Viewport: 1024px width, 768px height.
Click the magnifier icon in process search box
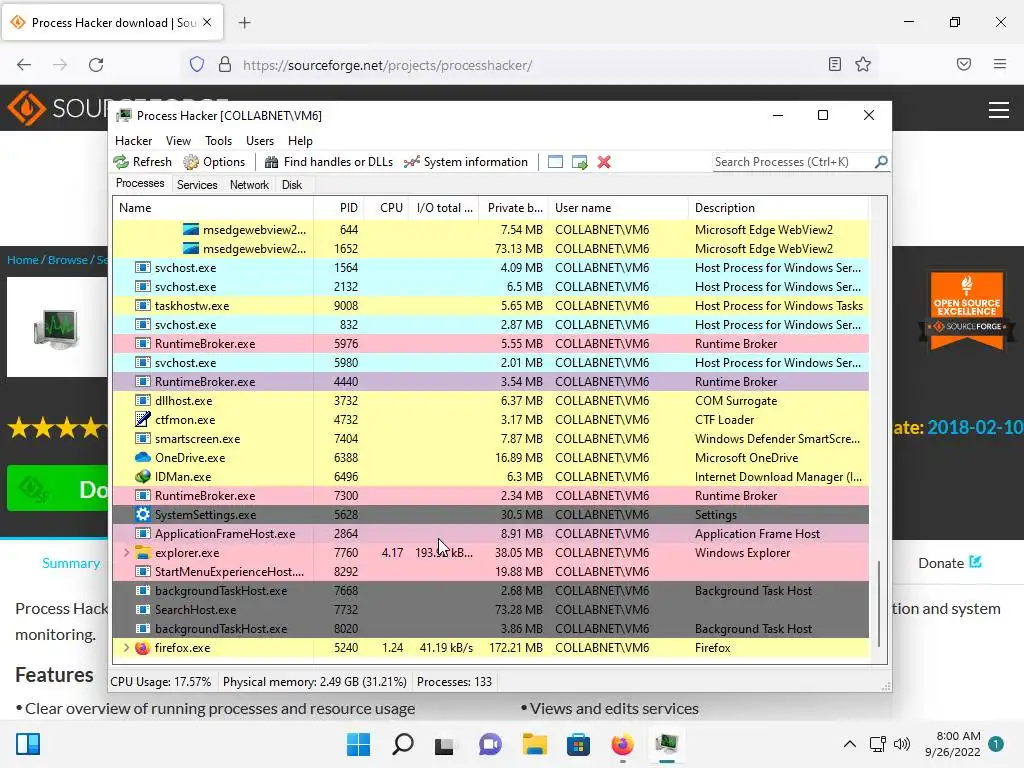(881, 161)
